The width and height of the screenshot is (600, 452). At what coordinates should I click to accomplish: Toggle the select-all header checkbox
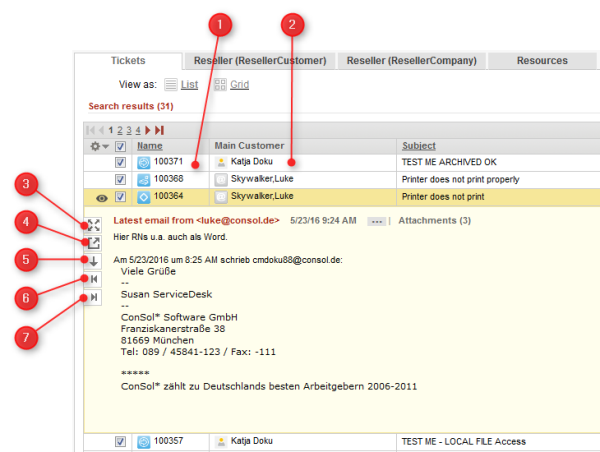120,146
